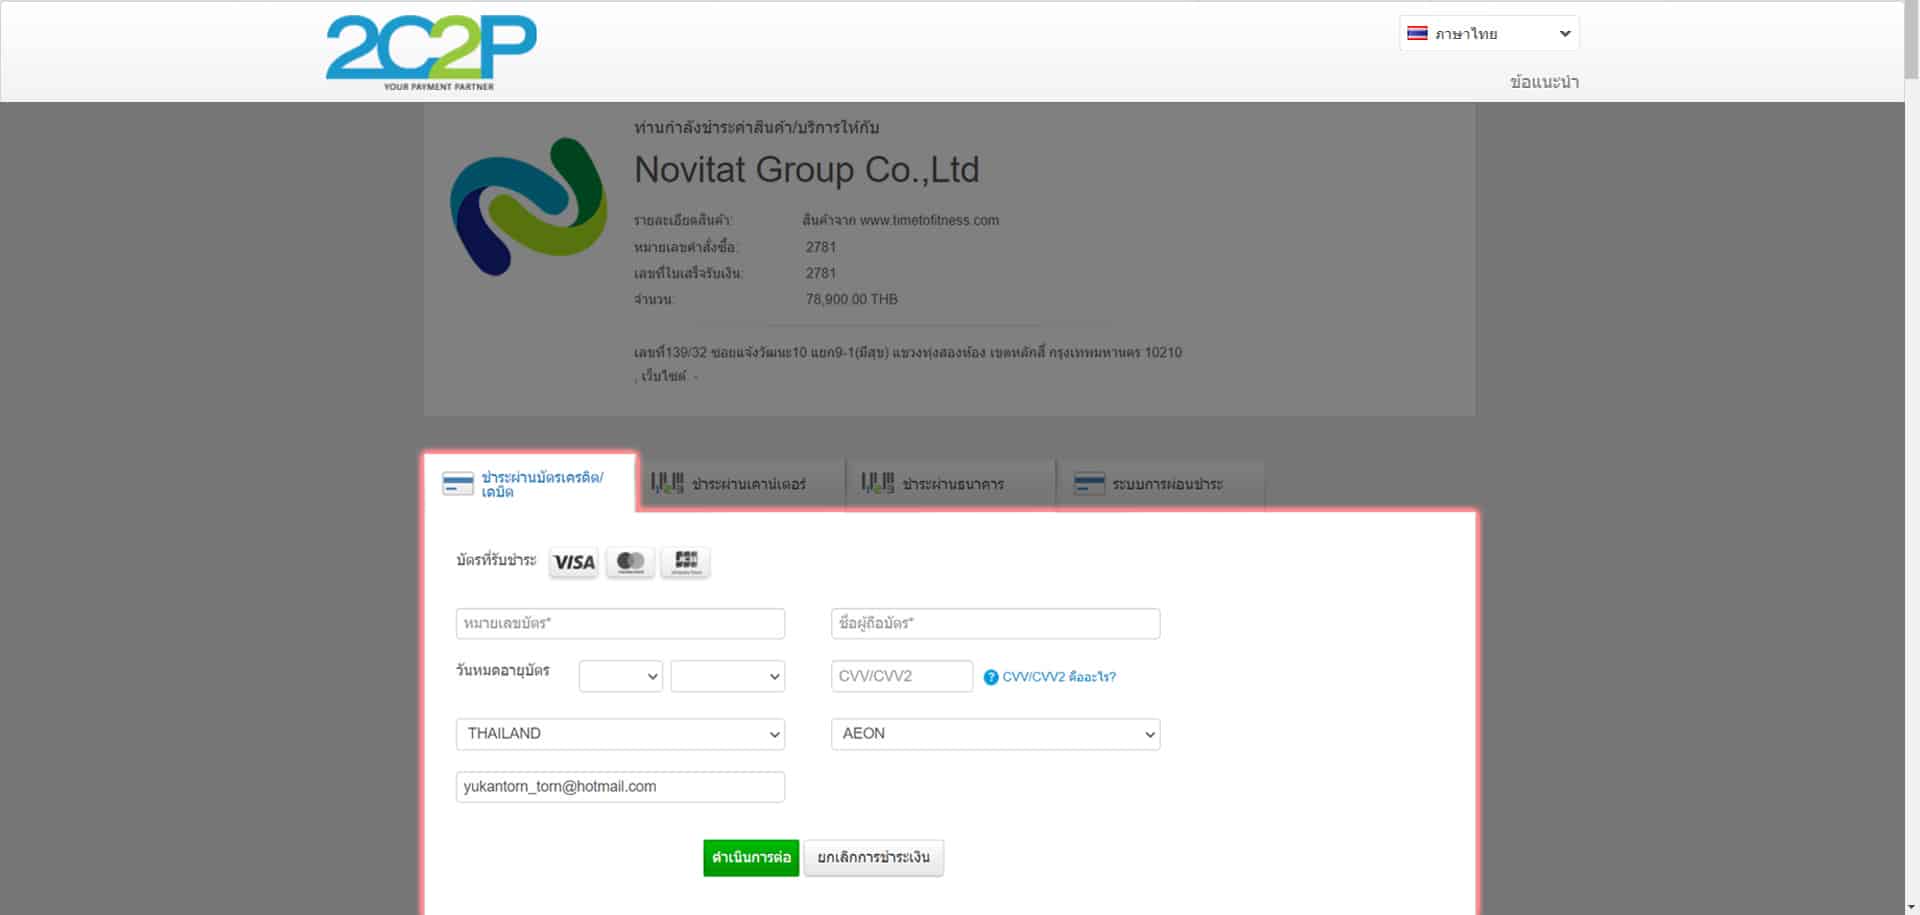This screenshot has width=1920, height=915.
Task: Click the Novitat Group company logo
Action: 528,206
